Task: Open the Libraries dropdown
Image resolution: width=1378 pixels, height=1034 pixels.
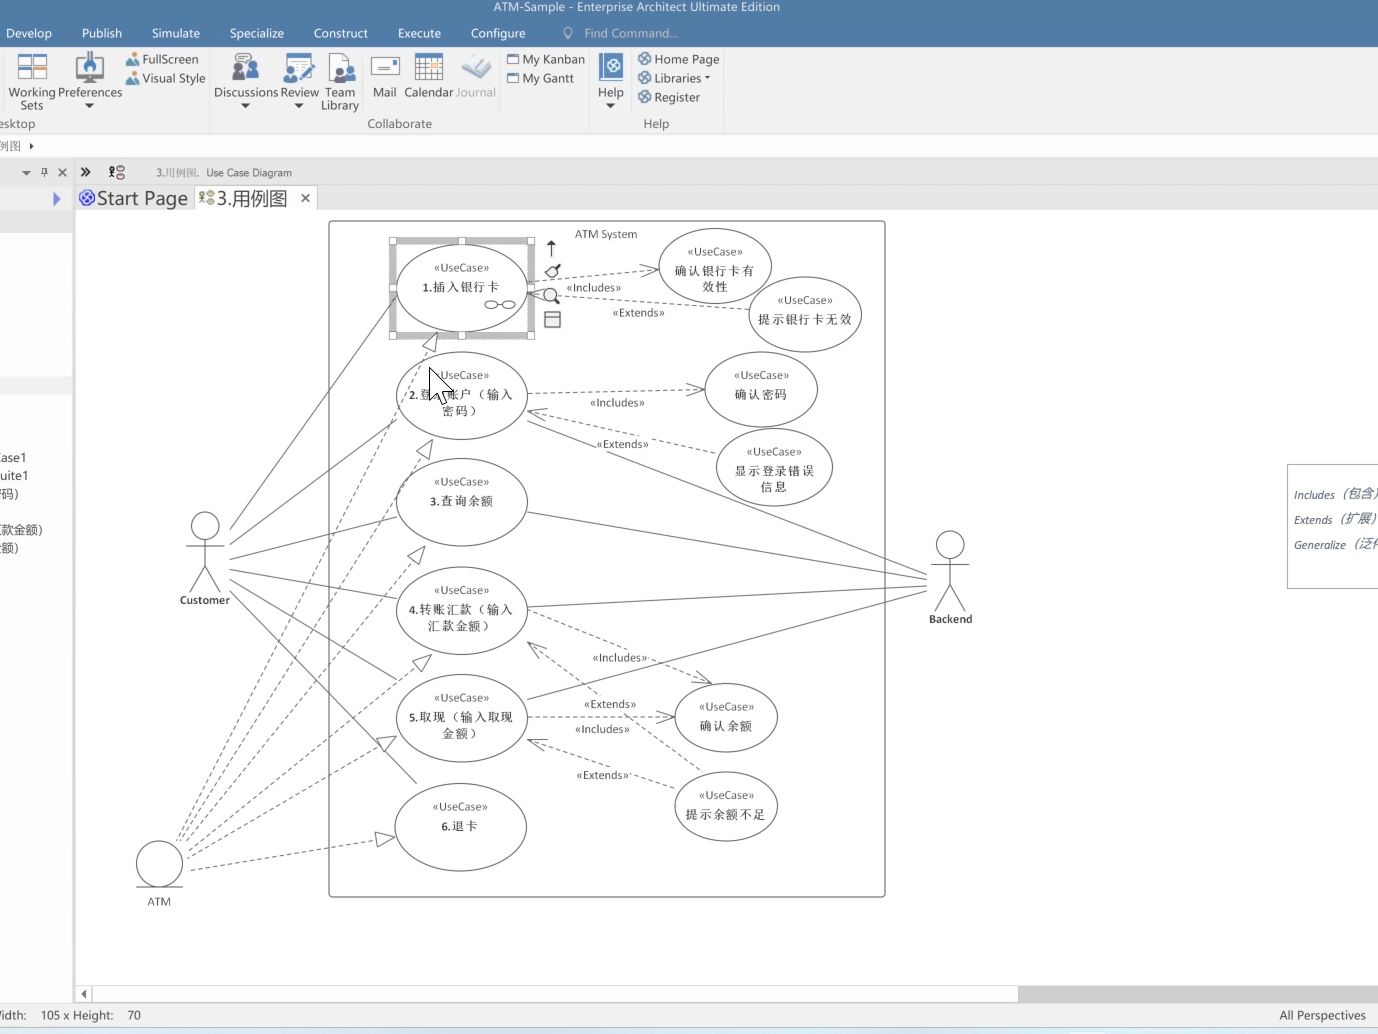Action: (675, 78)
